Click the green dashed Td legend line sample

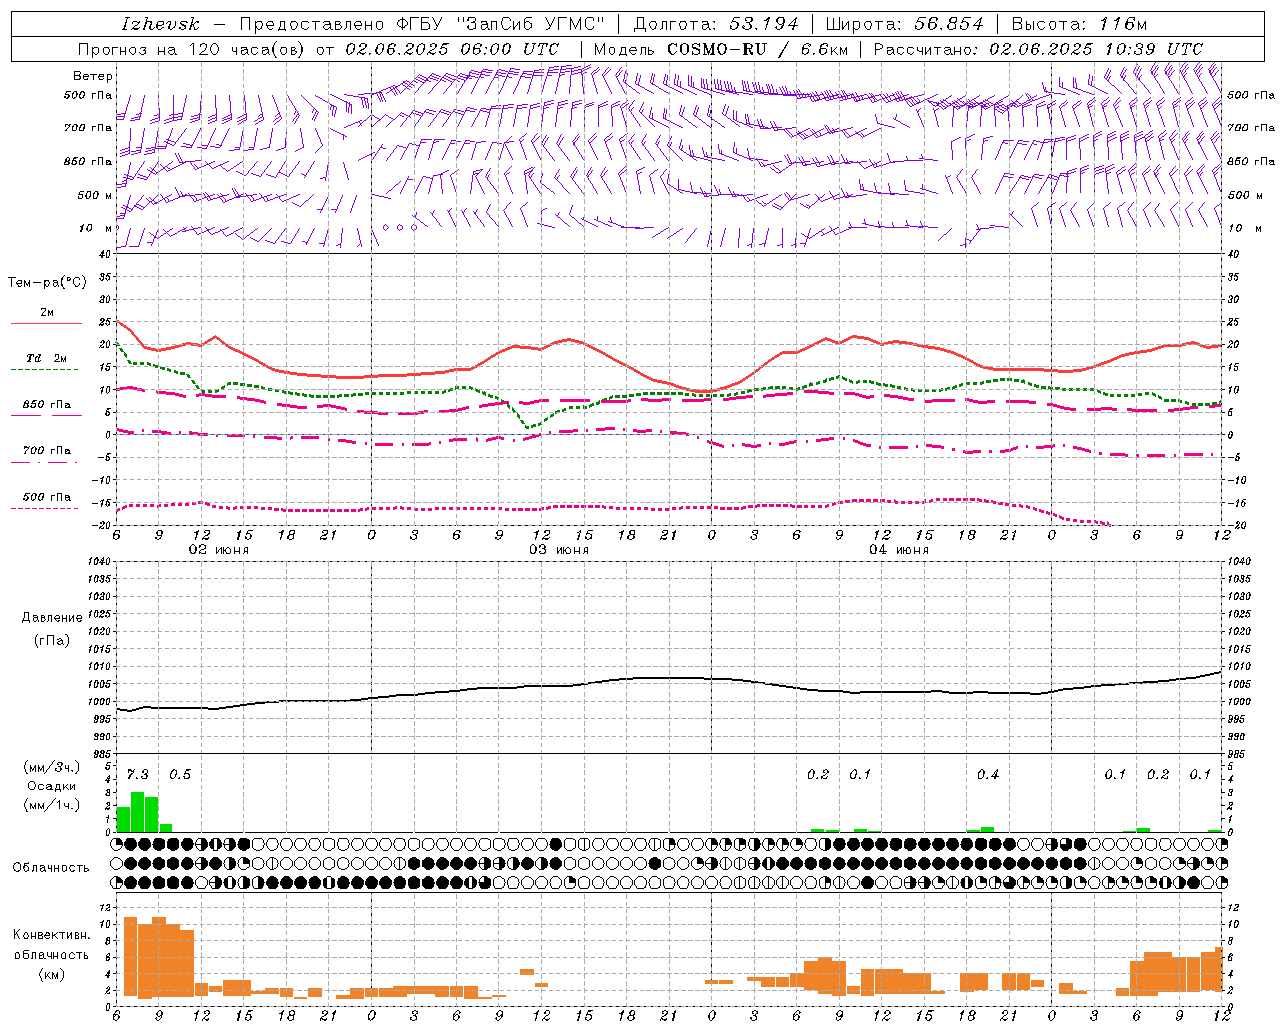45,370
